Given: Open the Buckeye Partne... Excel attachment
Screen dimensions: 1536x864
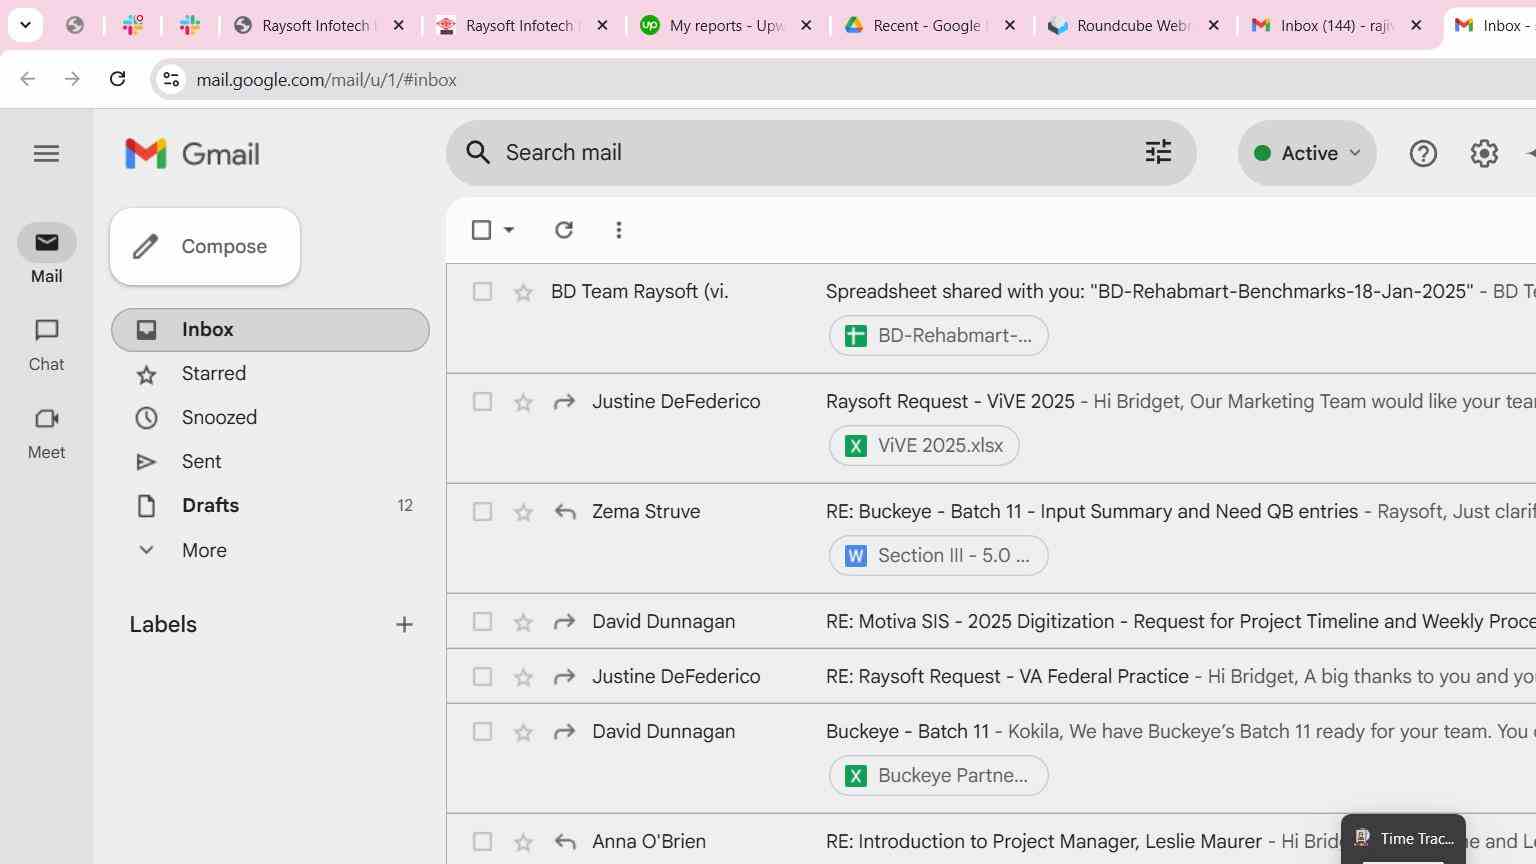Looking at the screenshot, I should point(938,775).
